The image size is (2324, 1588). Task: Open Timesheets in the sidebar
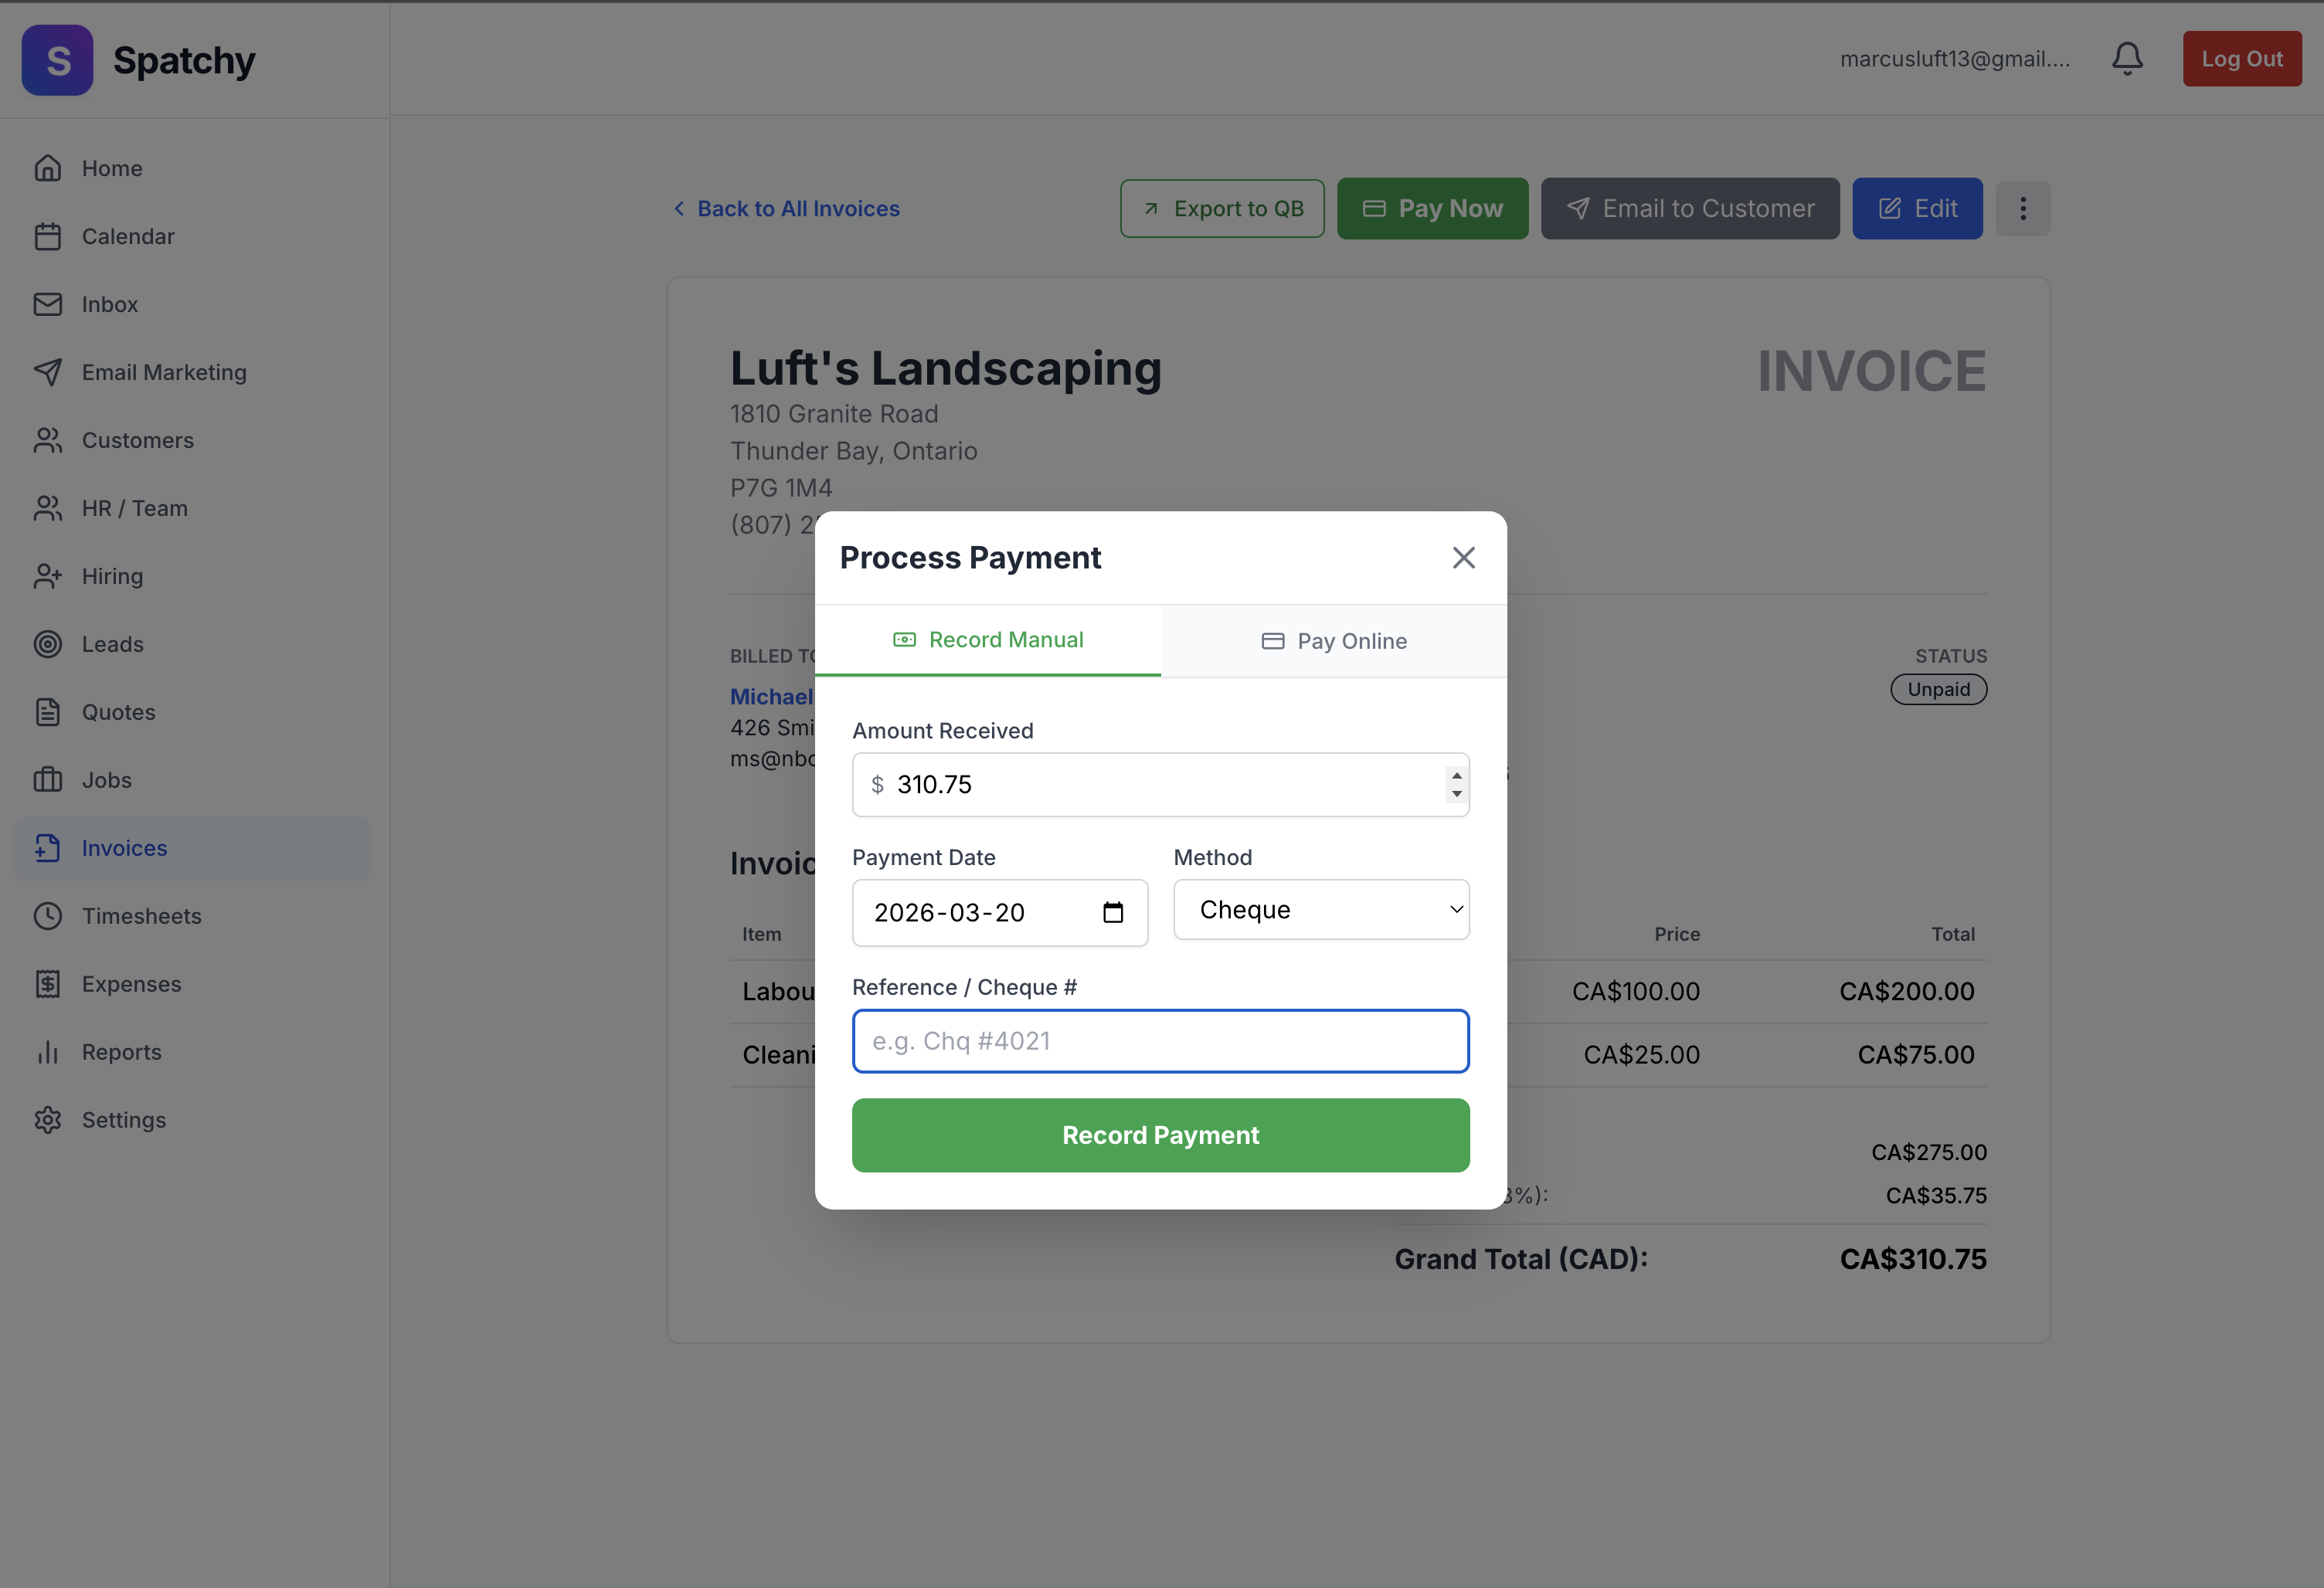point(192,916)
